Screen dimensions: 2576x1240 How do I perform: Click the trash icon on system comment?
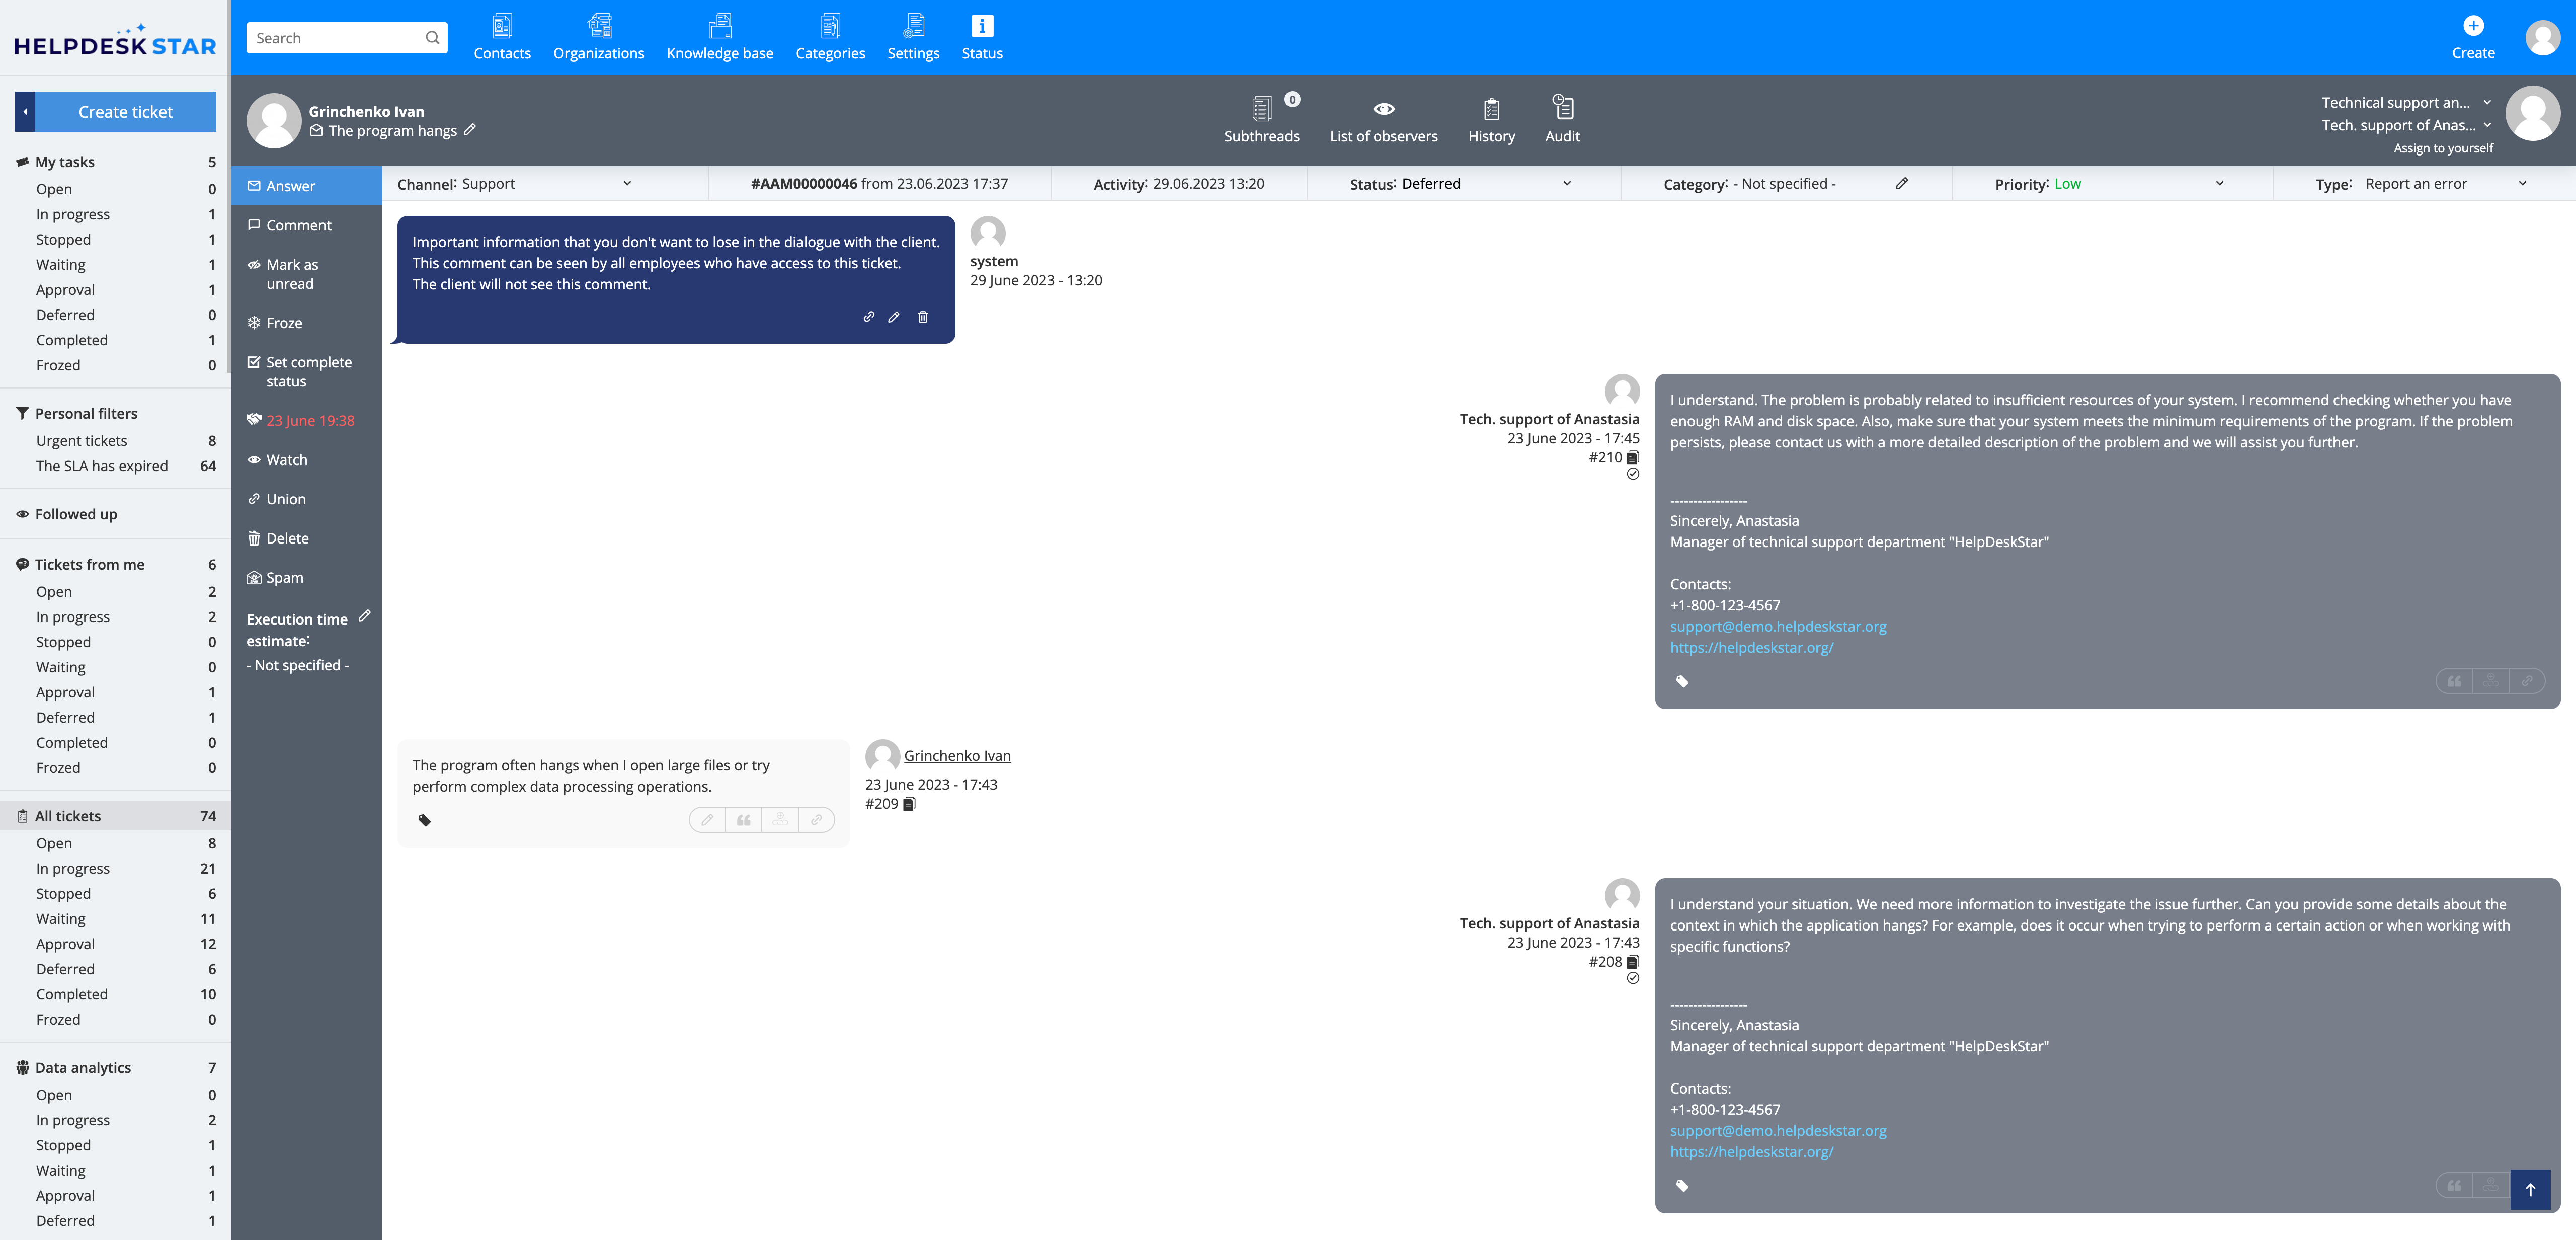[922, 317]
